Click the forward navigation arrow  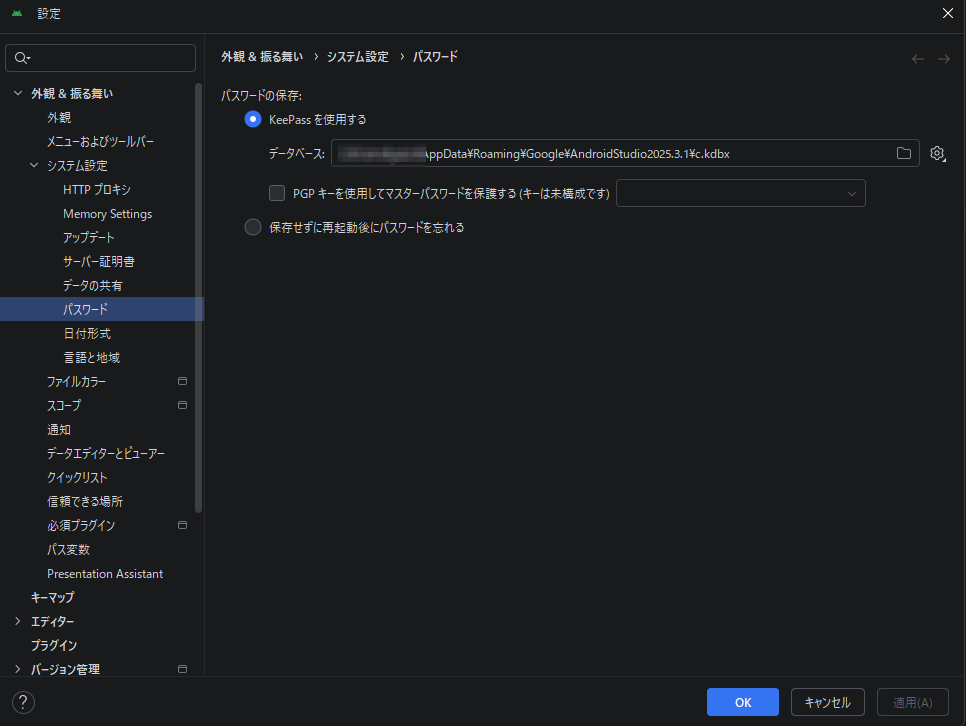point(943,59)
